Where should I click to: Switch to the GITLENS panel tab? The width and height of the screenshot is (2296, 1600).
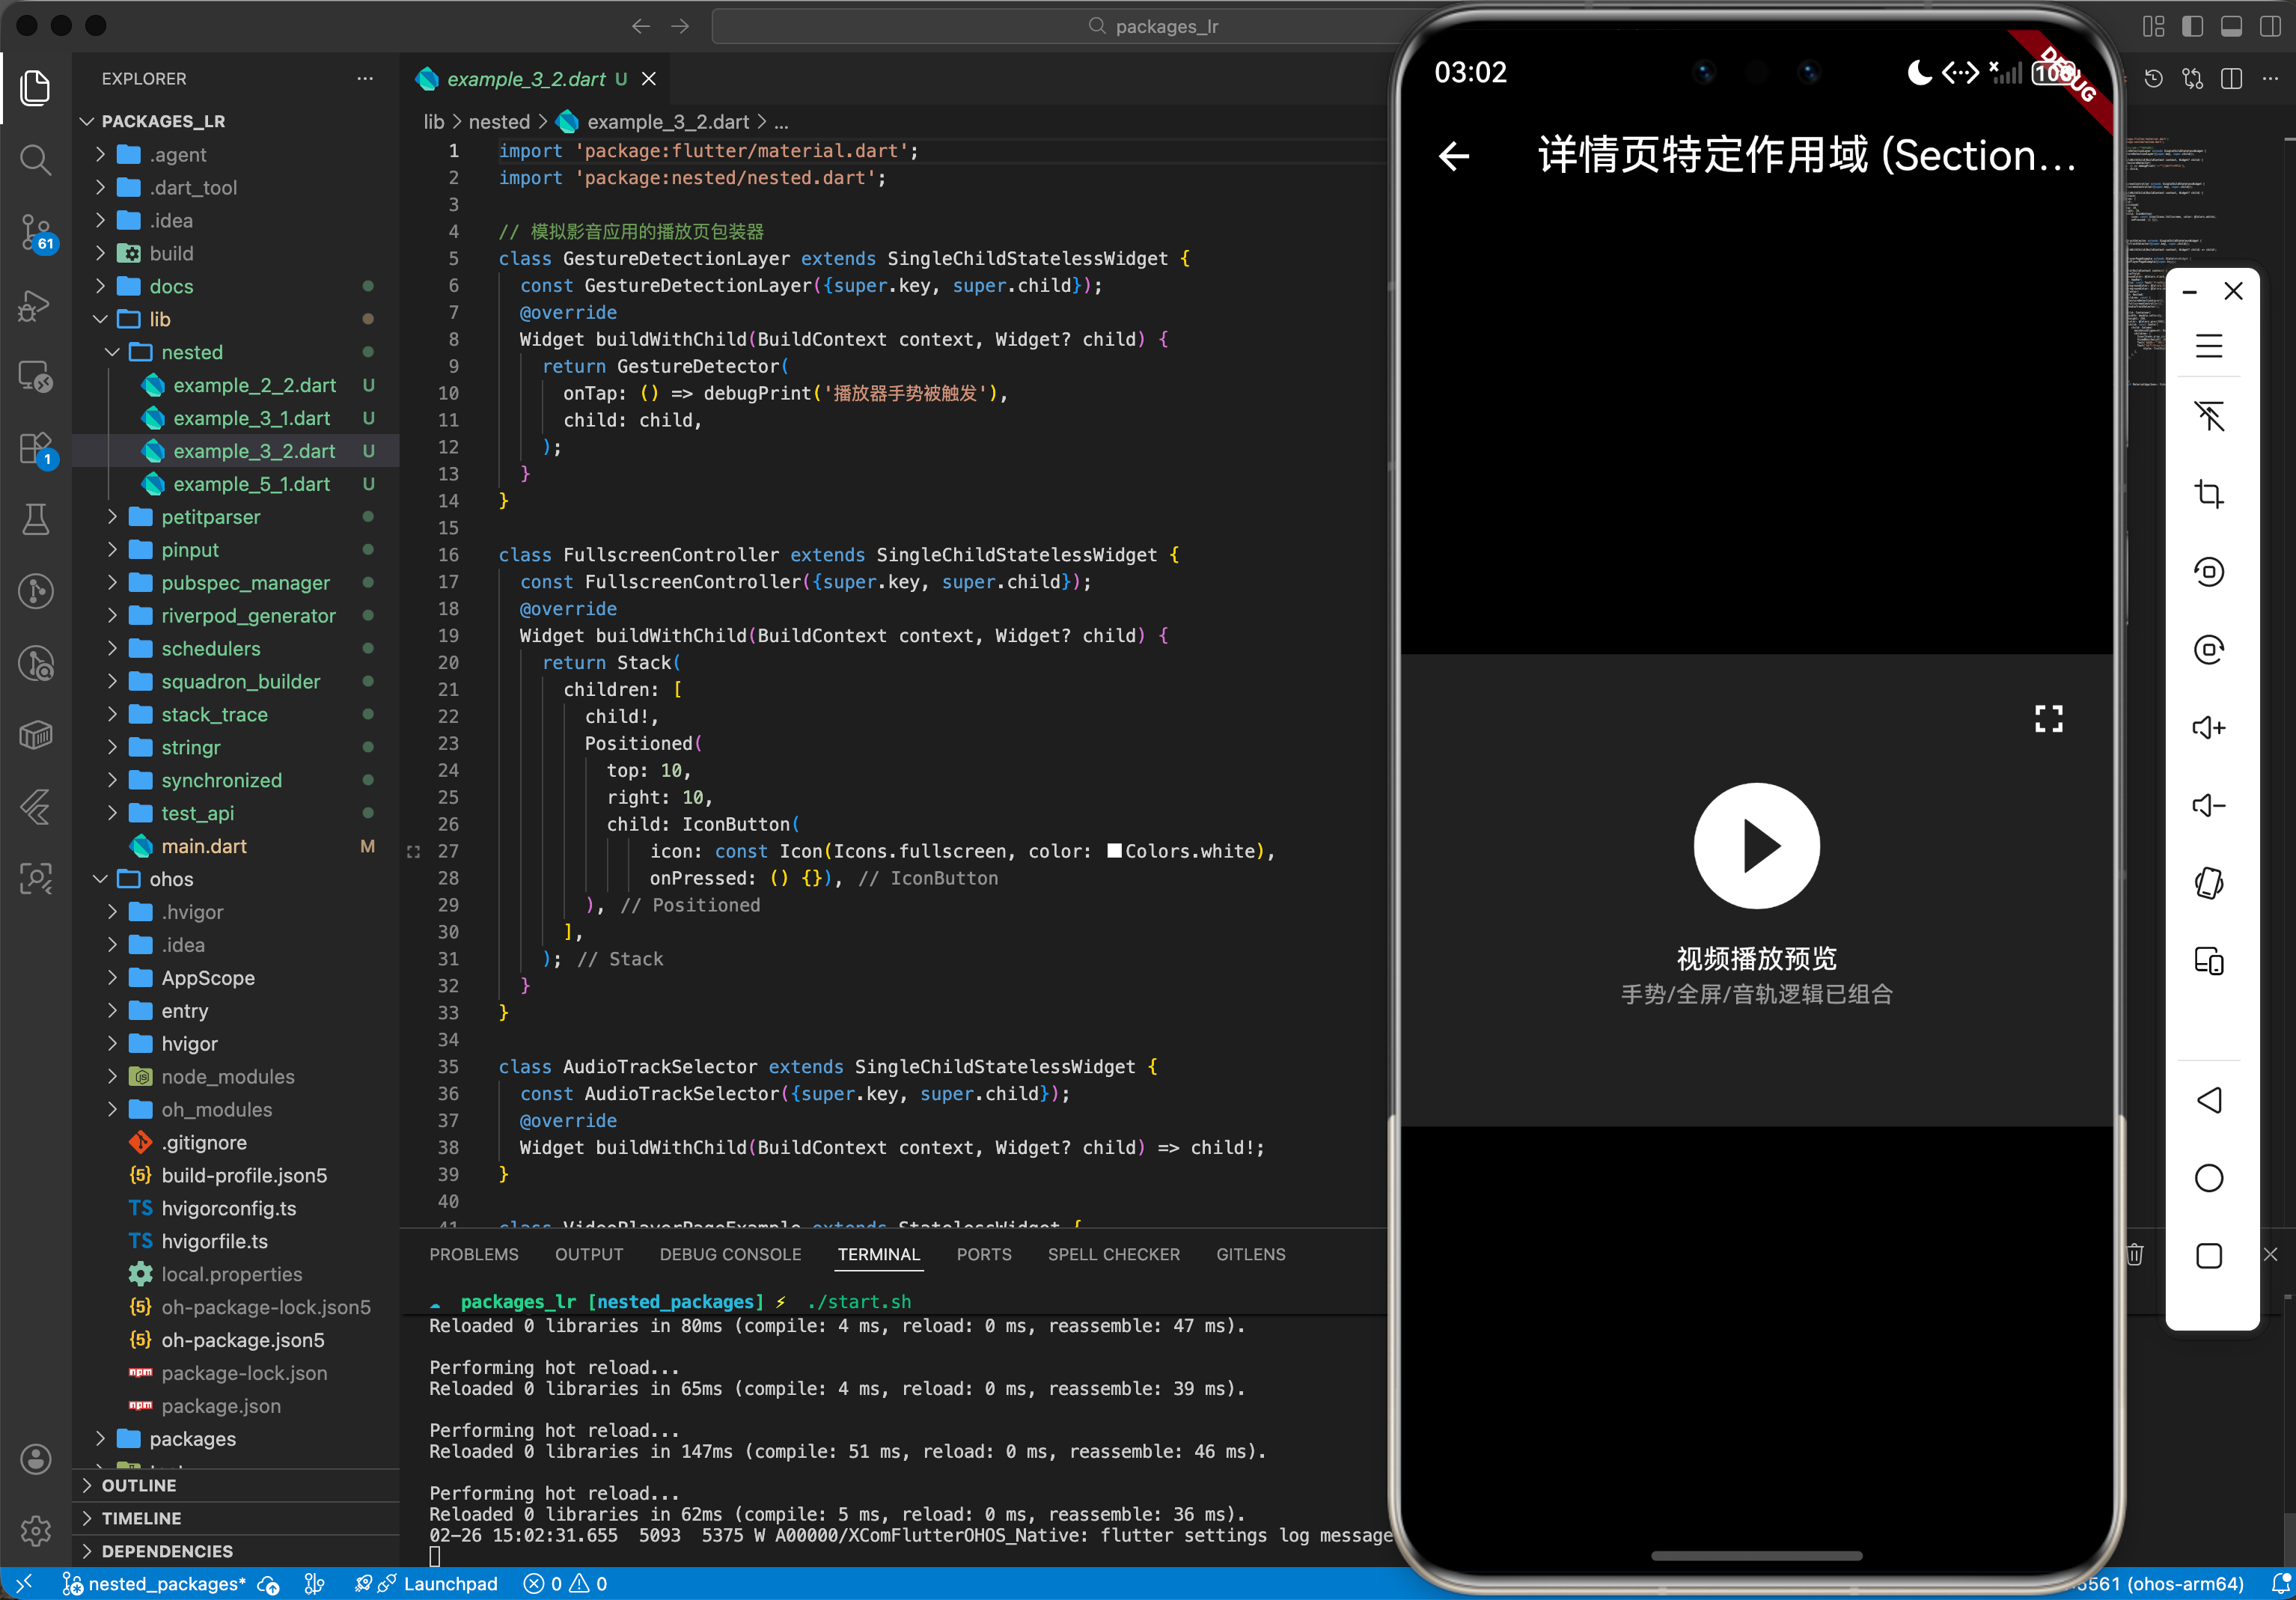pos(1250,1254)
